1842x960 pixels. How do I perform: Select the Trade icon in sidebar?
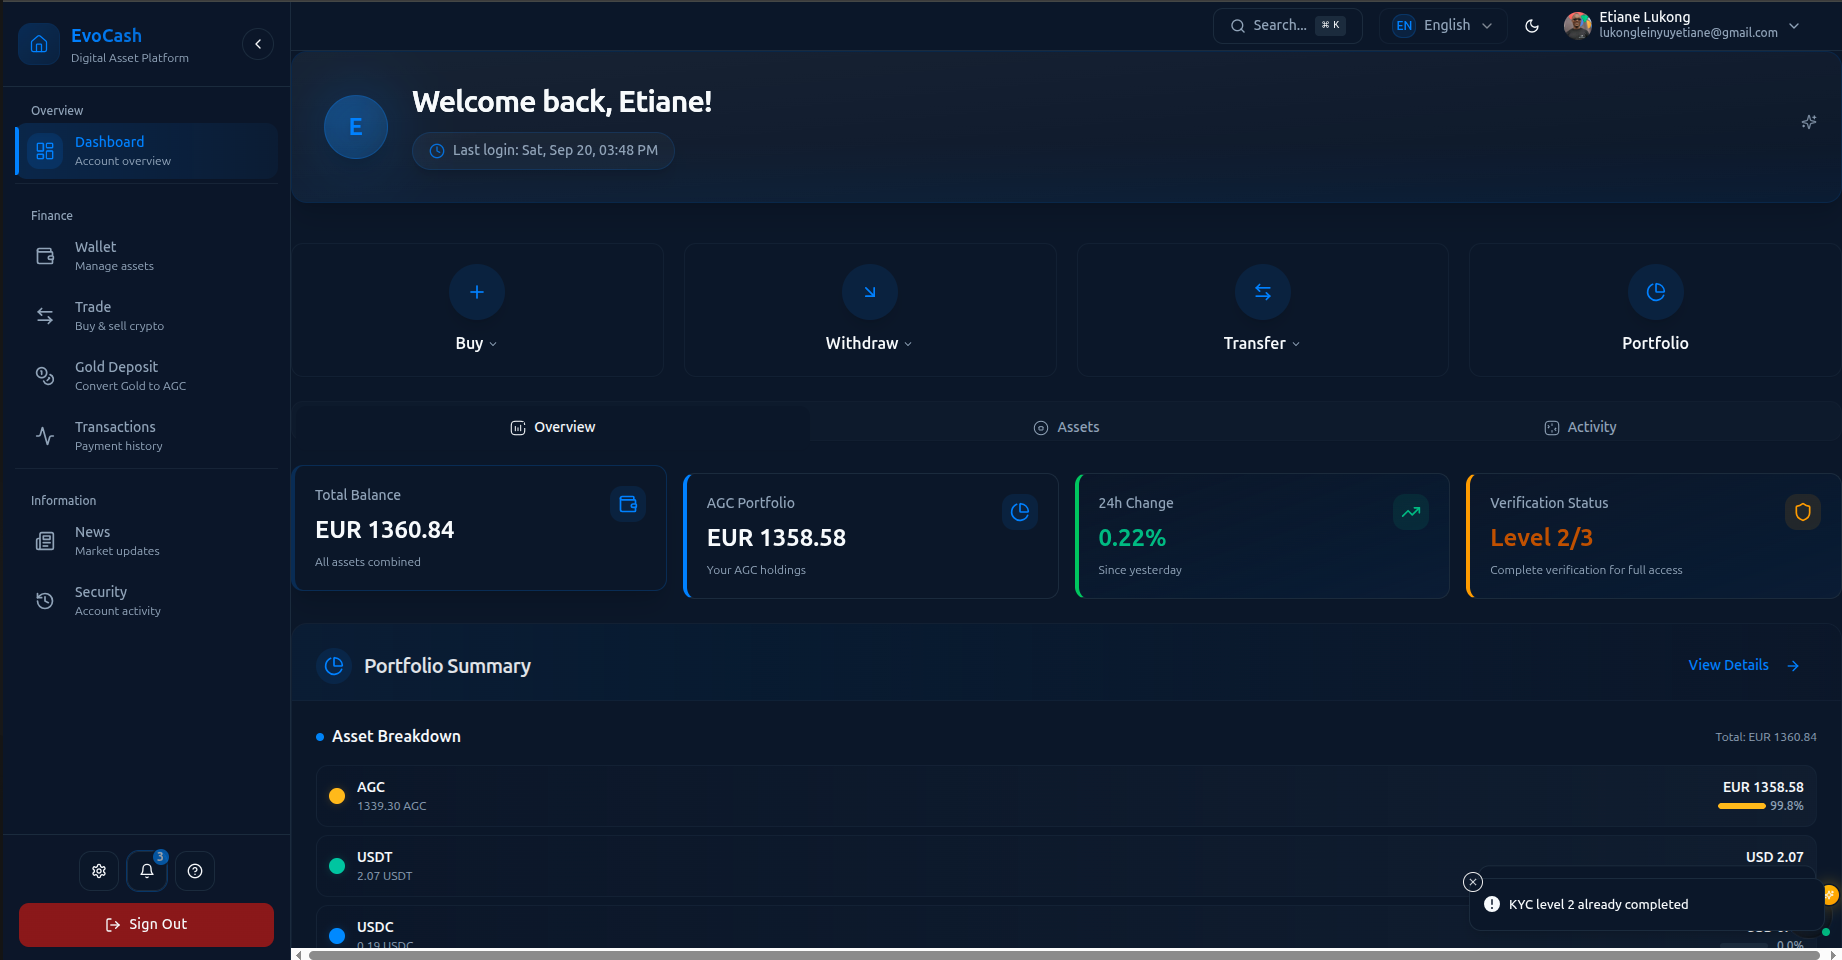(x=44, y=315)
